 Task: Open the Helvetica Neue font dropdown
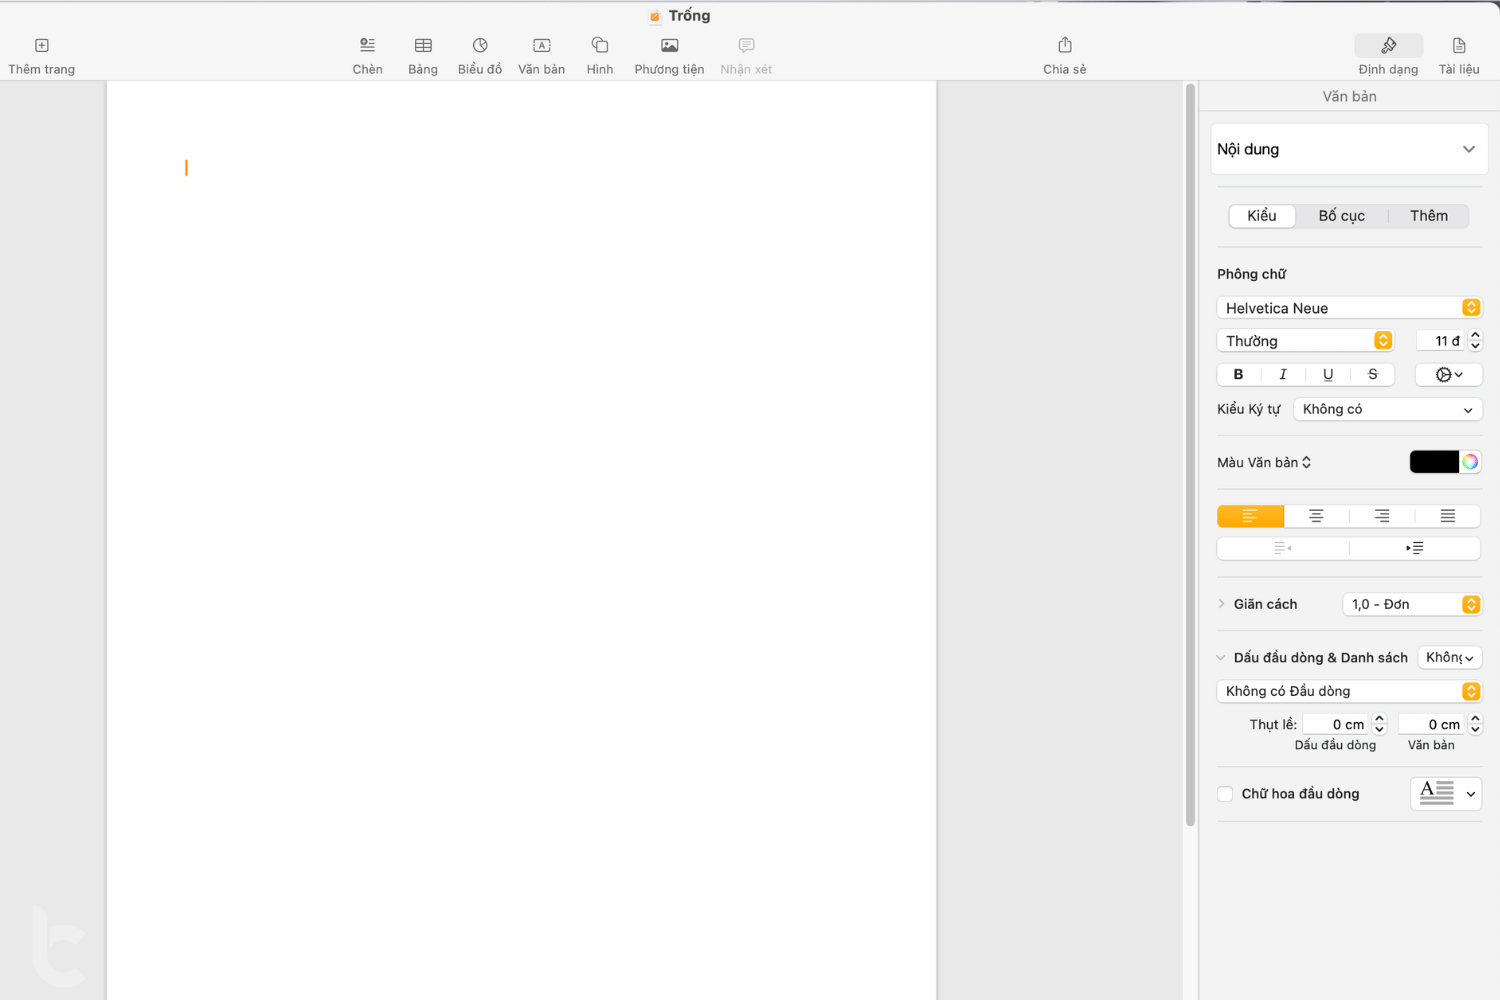1349,308
